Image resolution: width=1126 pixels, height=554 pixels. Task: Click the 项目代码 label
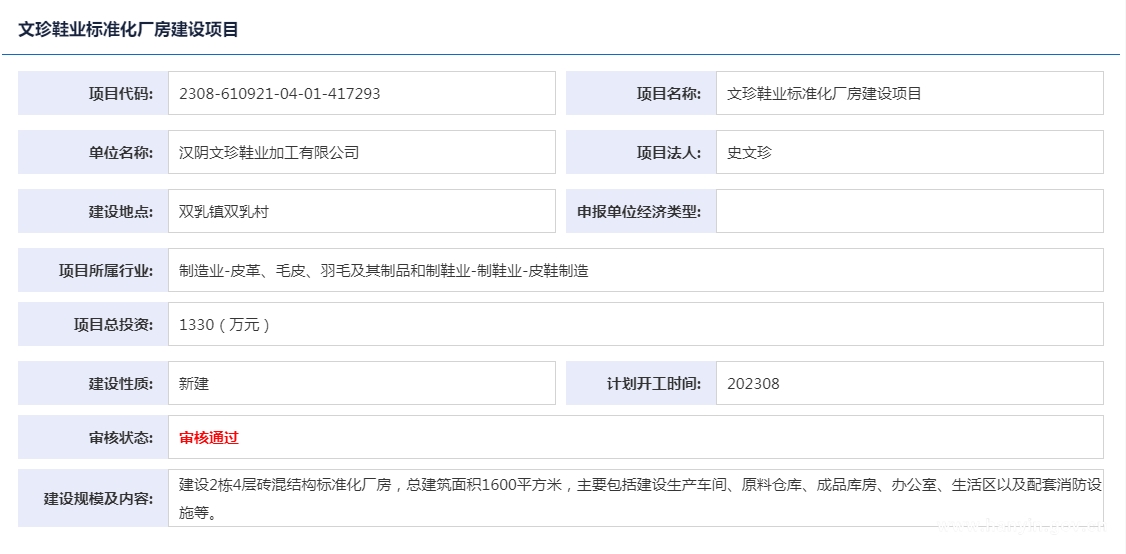coord(121,93)
